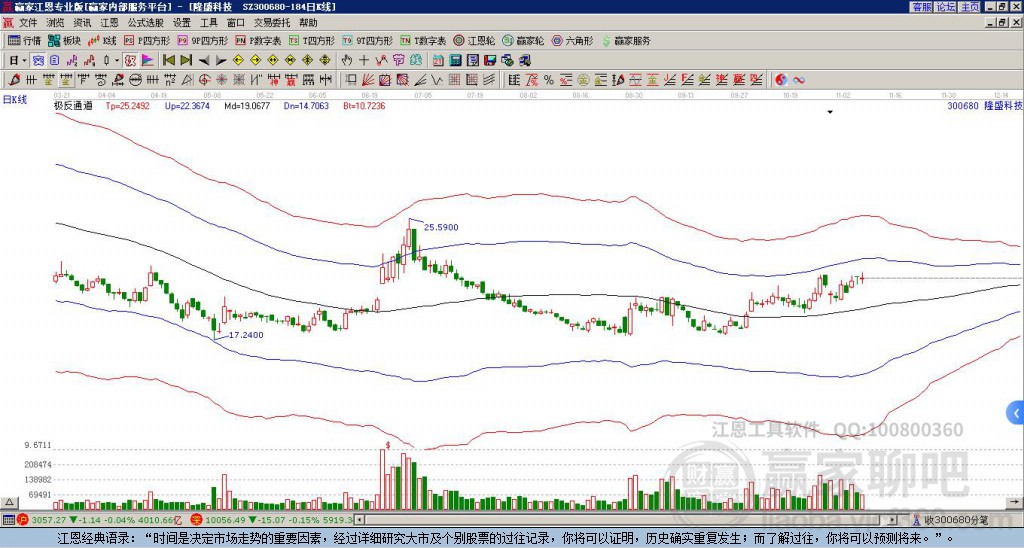Viewport: 1024px width, 548px height.
Task: Open T数字表 tool
Action: tap(423, 40)
